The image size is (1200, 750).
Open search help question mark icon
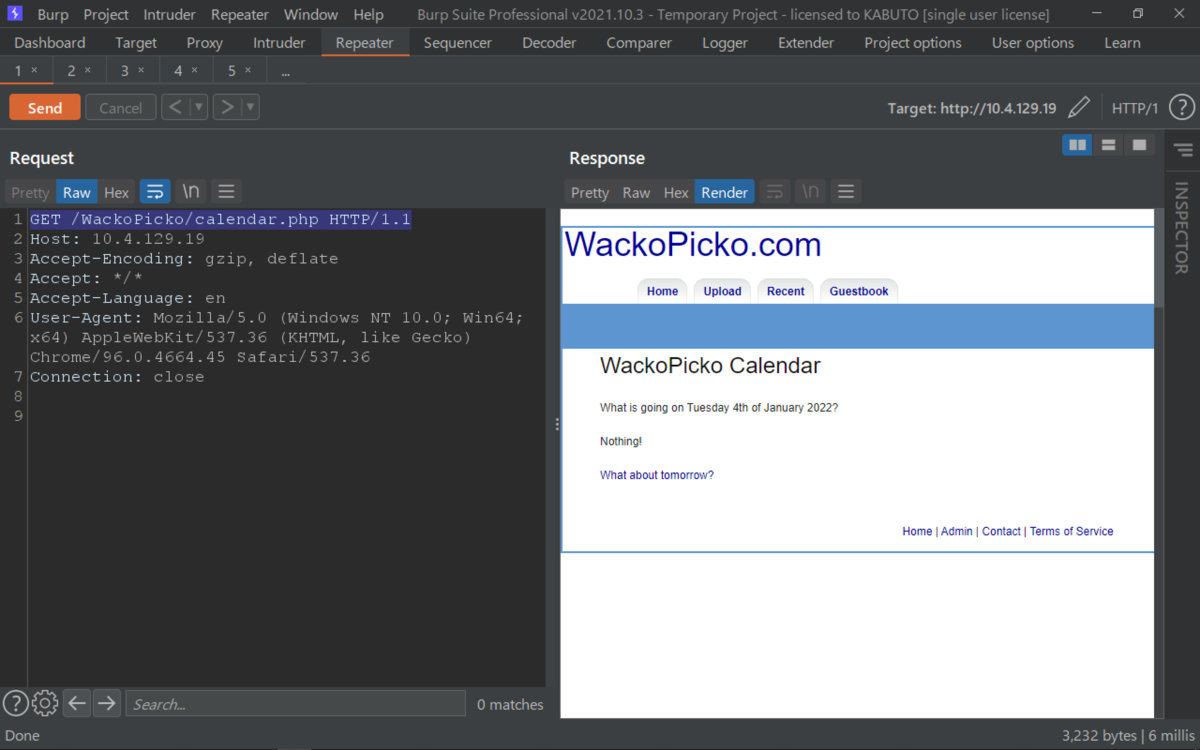[x=15, y=704]
